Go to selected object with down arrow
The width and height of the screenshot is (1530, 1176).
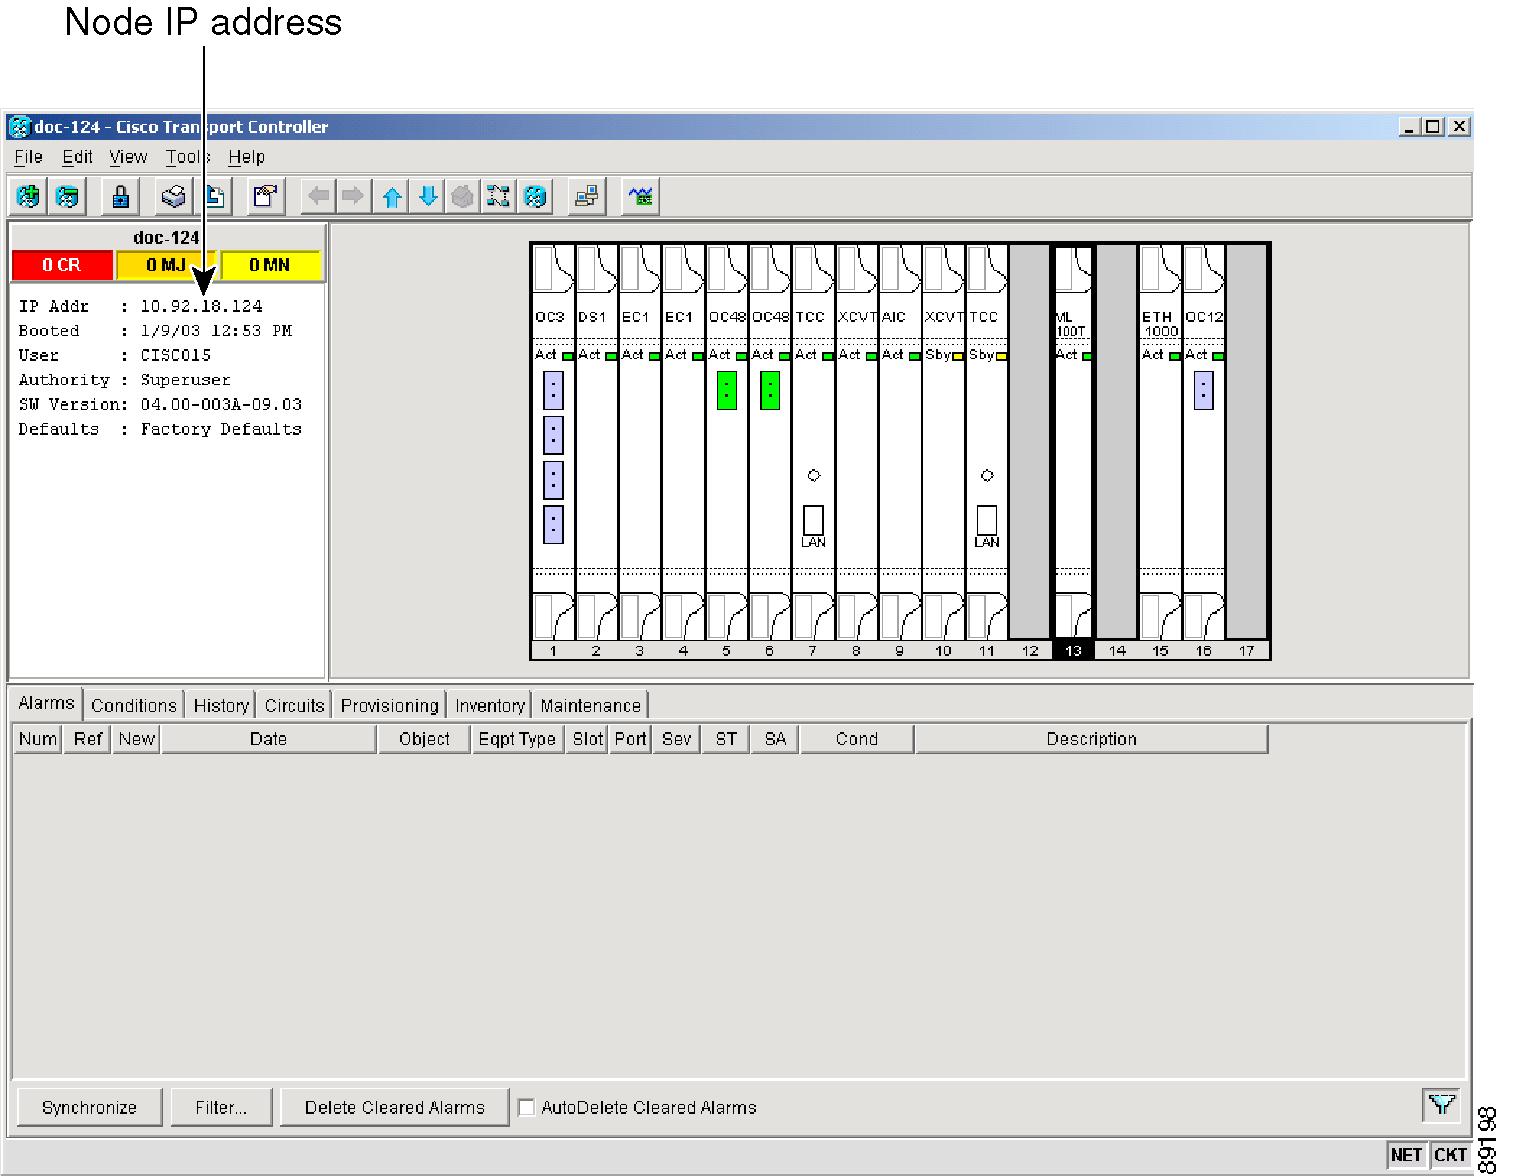(x=427, y=196)
